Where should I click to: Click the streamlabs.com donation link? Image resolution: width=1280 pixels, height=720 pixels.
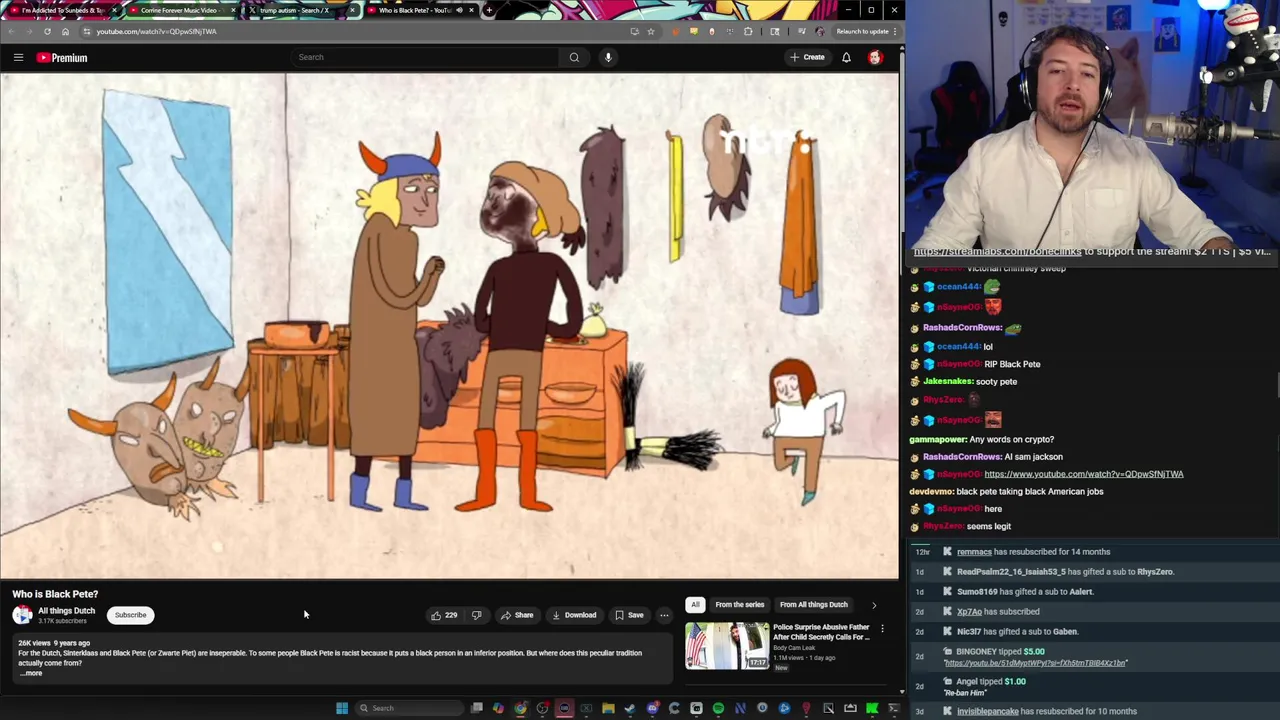coord(997,252)
